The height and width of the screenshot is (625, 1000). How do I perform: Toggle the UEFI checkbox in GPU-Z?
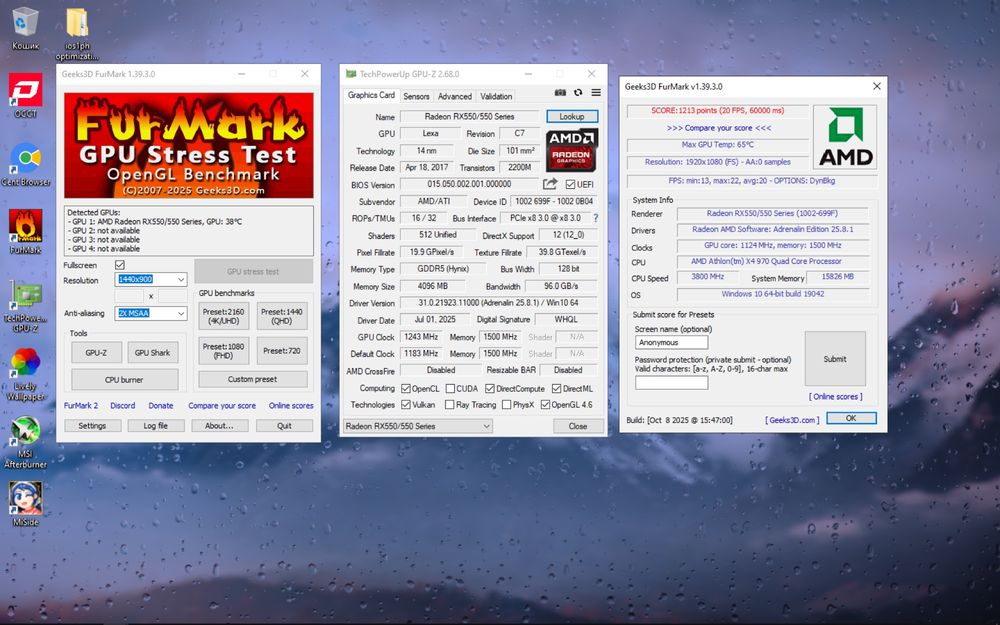[570, 184]
